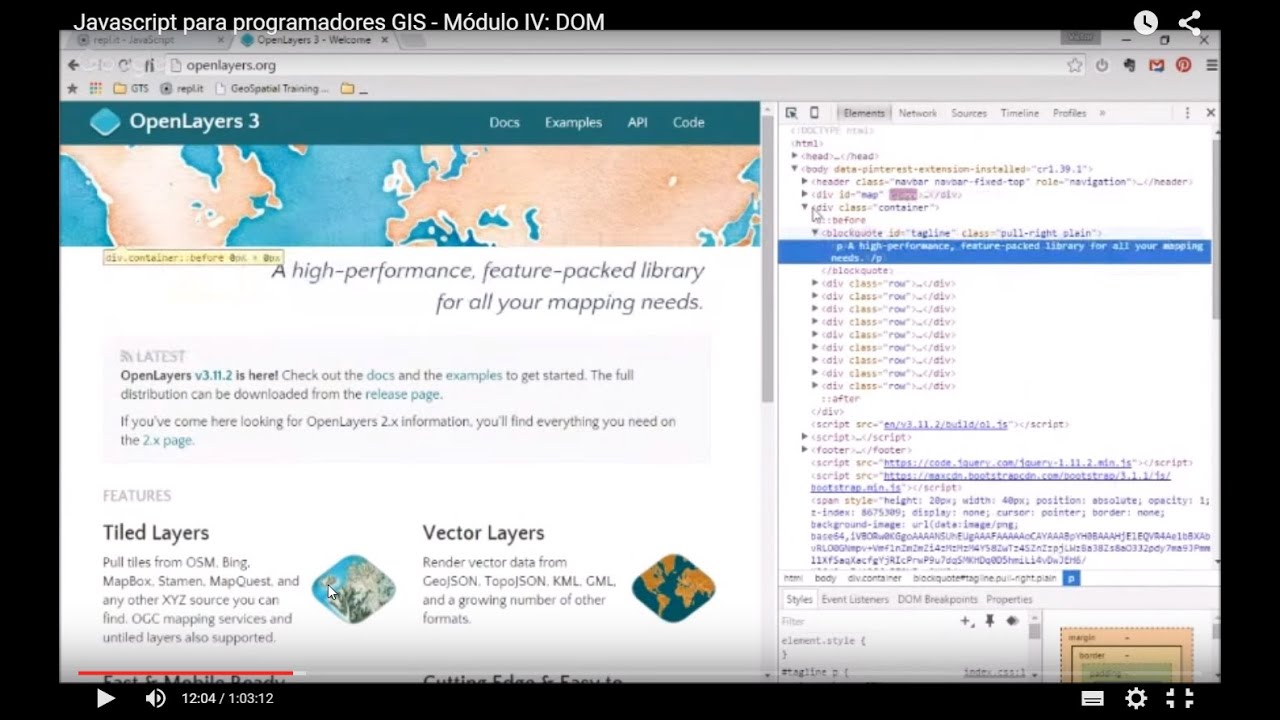Switch to DOM Breakpoints pane
This screenshot has width=1280, height=720.
937,599
